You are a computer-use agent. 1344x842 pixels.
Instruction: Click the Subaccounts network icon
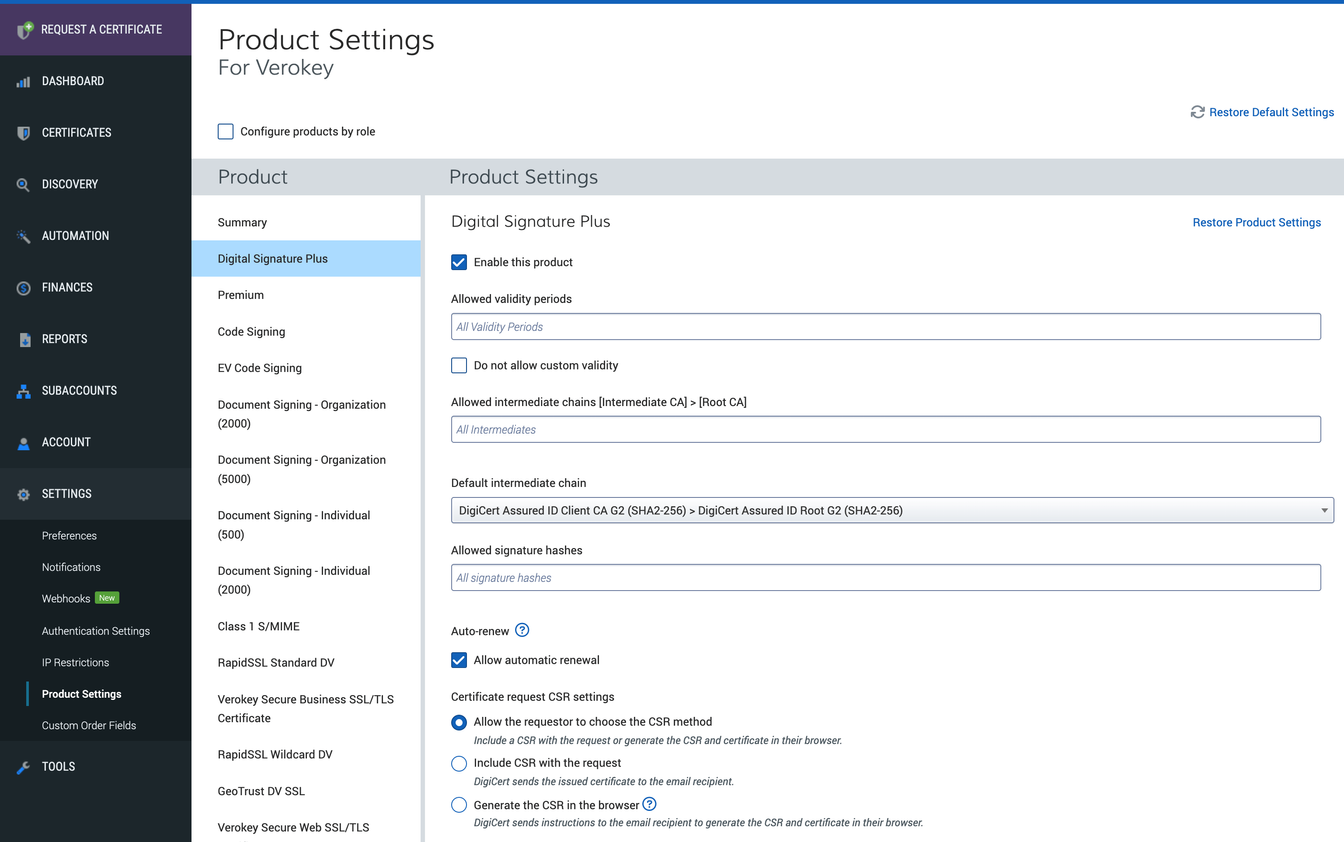(x=22, y=390)
